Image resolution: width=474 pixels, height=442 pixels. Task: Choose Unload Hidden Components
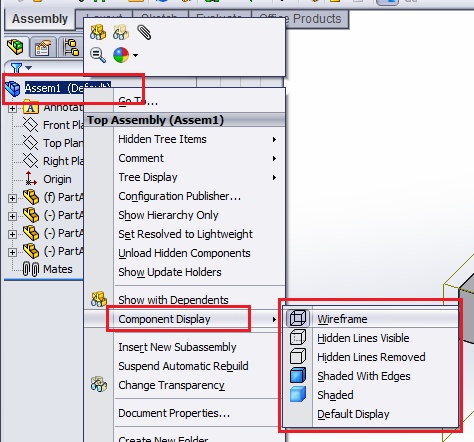[x=199, y=253]
